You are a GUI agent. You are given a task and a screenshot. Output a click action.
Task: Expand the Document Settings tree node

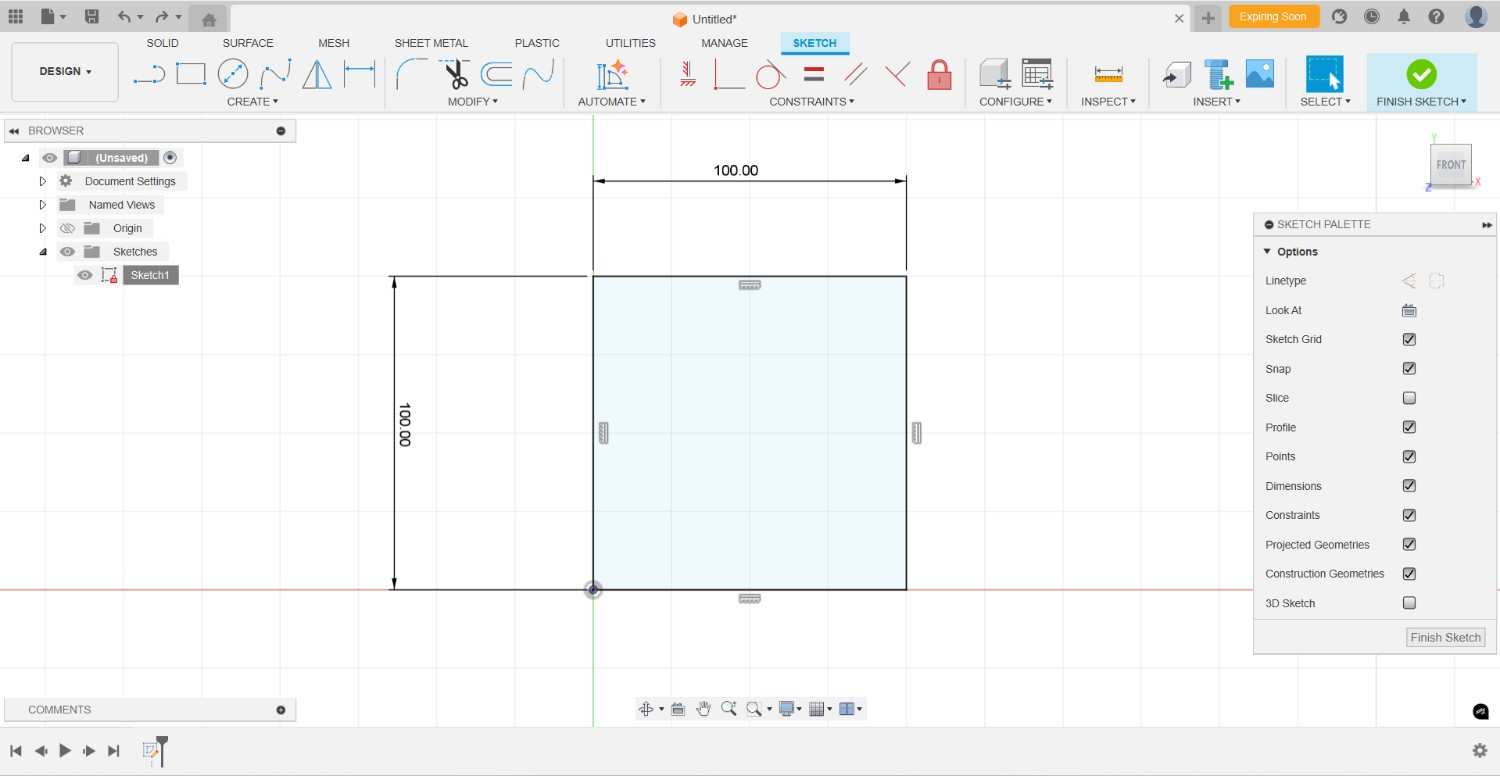click(x=43, y=181)
